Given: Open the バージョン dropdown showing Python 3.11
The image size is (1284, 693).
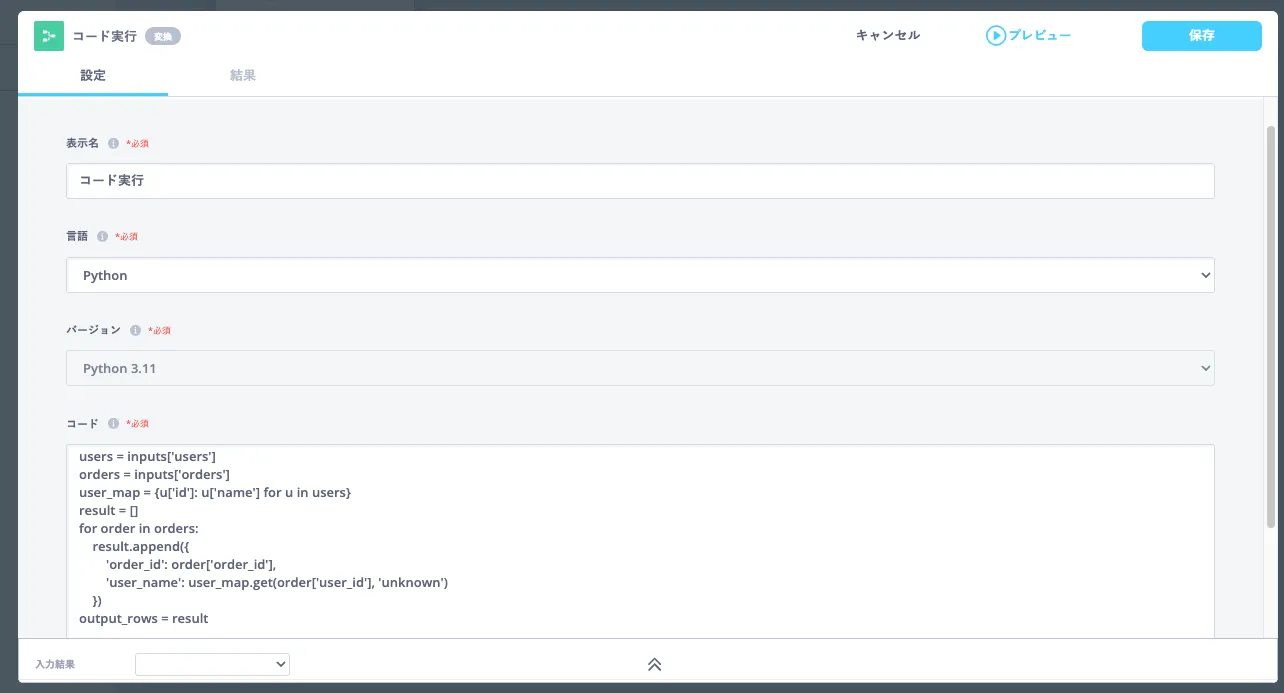Looking at the screenshot, I should [x=640, y=368].
